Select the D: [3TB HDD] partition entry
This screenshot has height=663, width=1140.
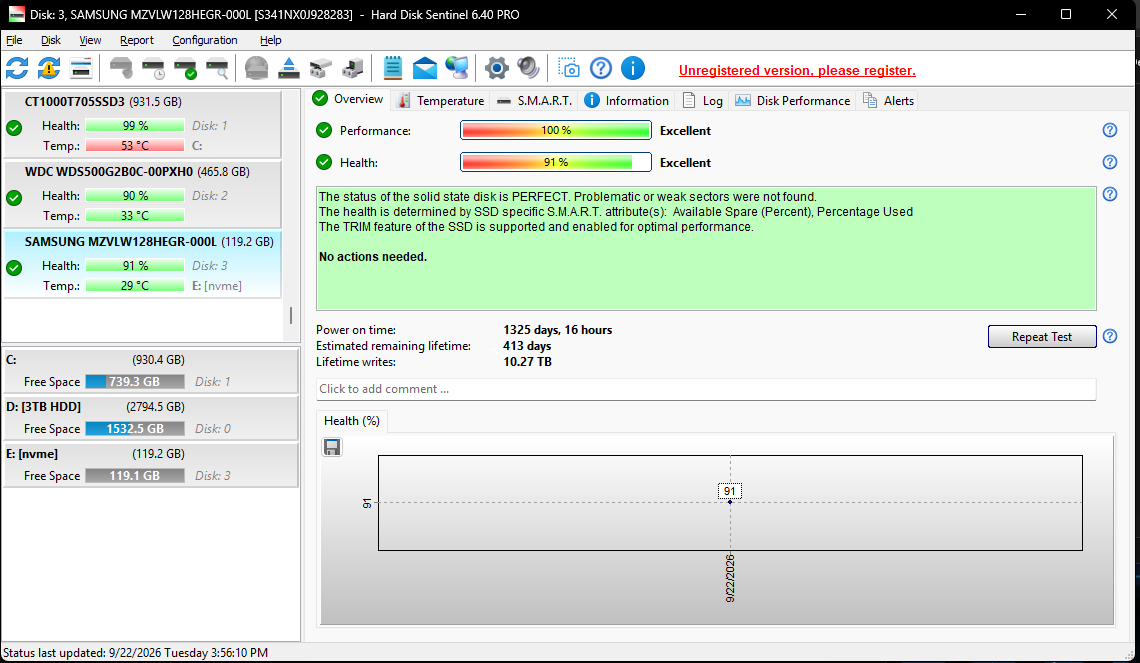pos(150,418)
